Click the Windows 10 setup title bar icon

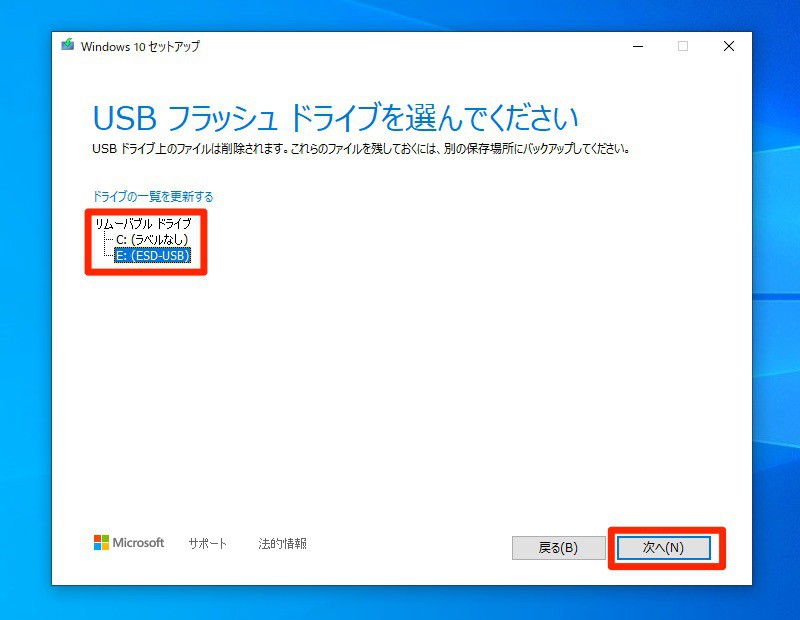pos(67,45)
